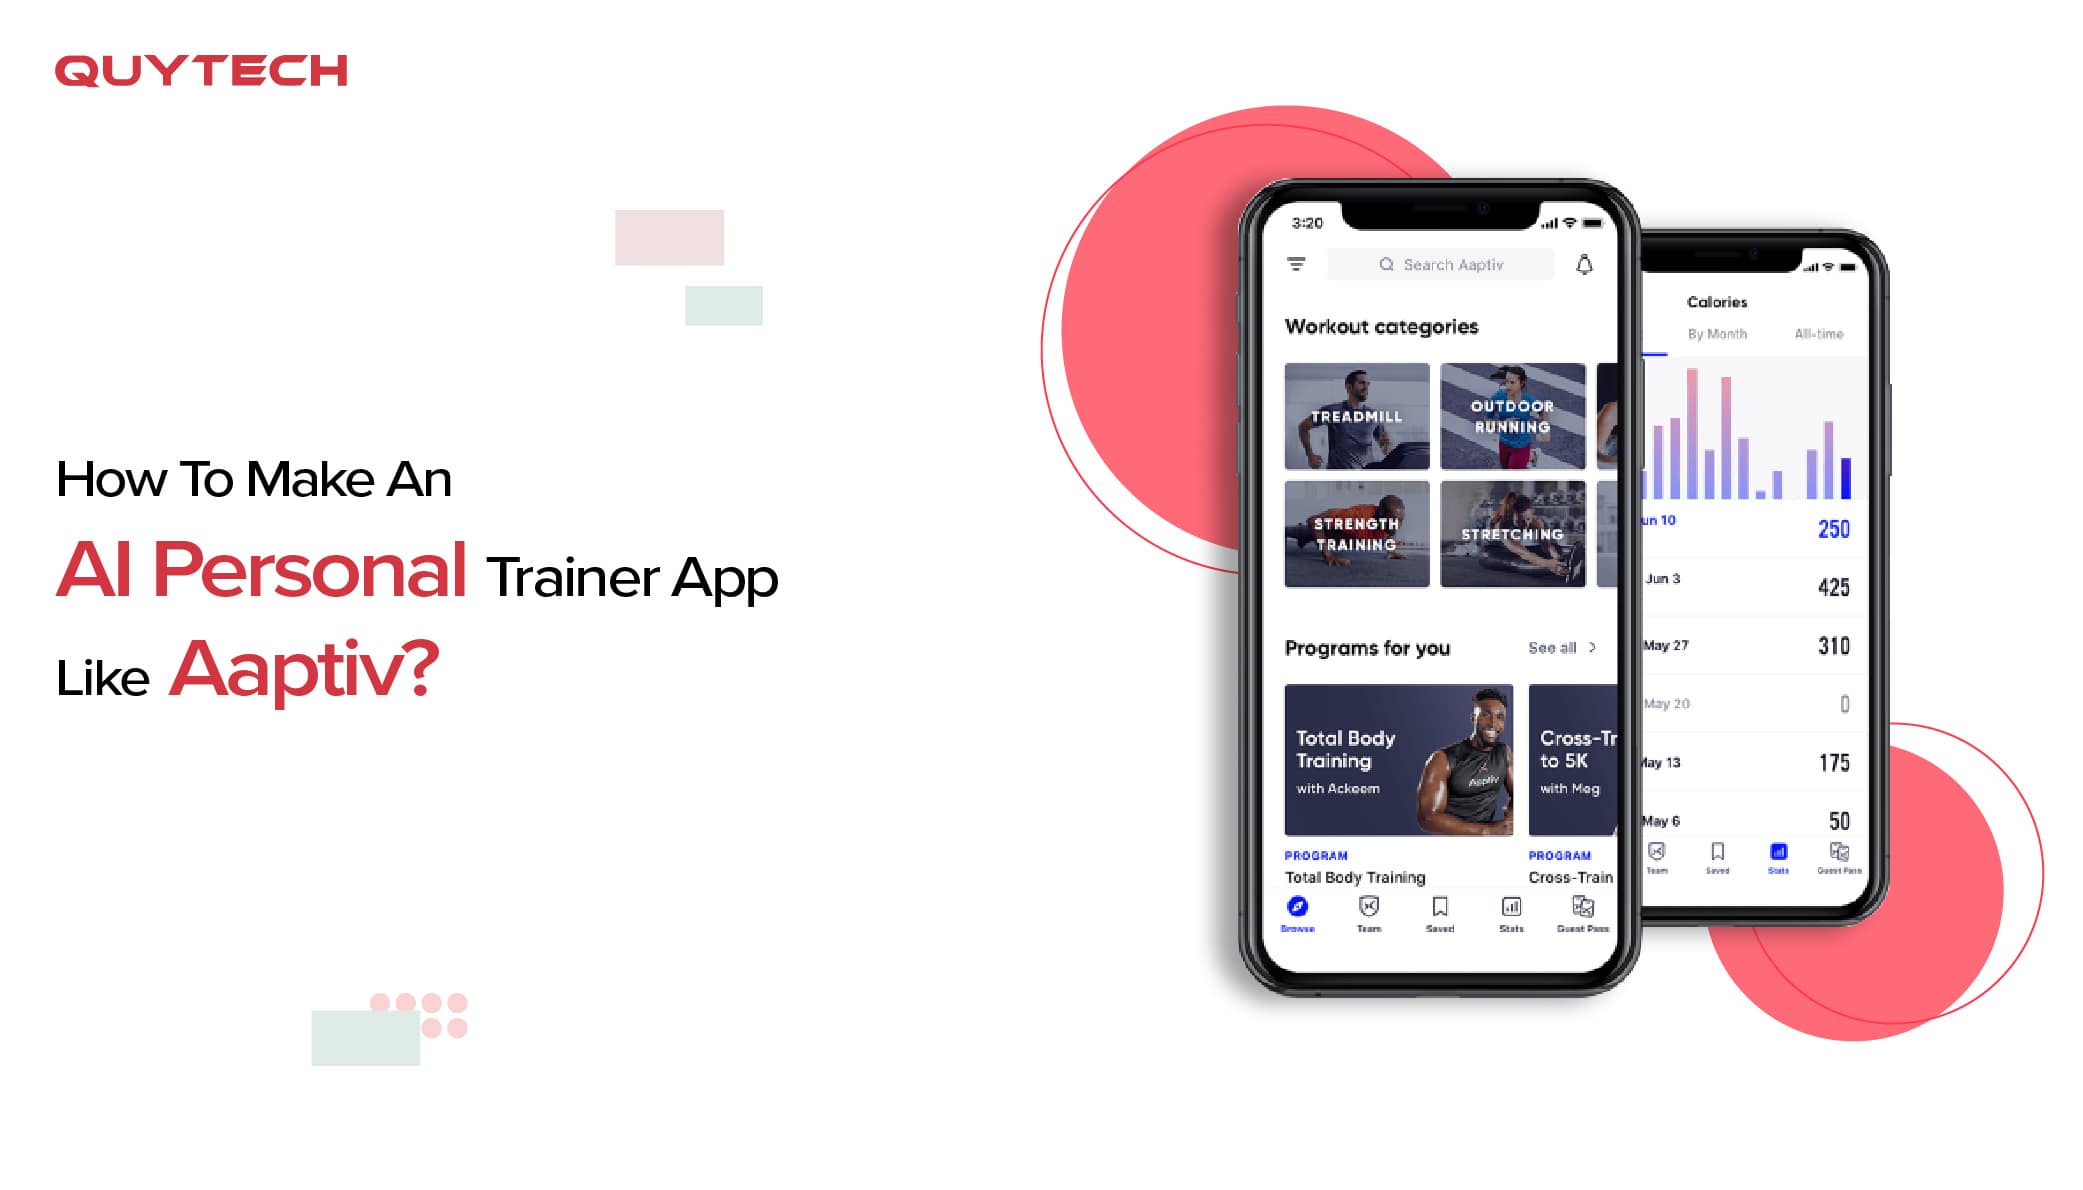Toggle By Month calories view

[x=1711, y=335]
